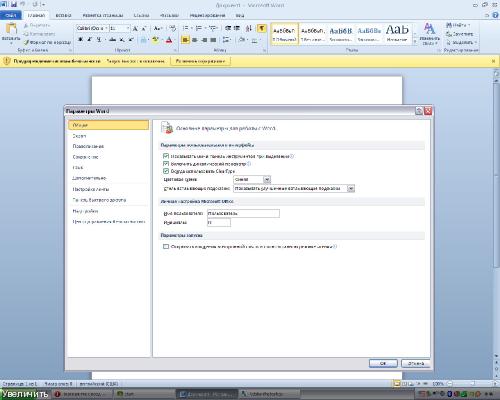The image size is (500, 400).
Task: Click the superscript icon
Action: coord(131,40)
